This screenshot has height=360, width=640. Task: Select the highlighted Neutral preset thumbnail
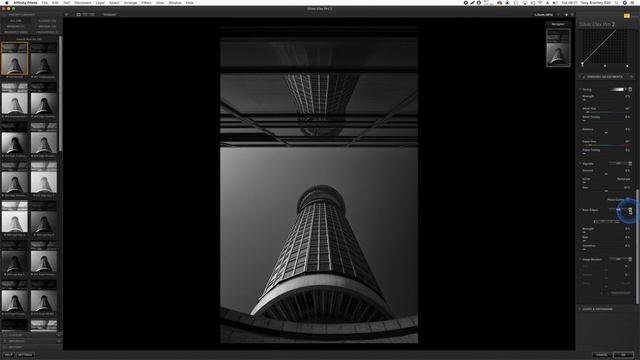click(x=15, y=58)
